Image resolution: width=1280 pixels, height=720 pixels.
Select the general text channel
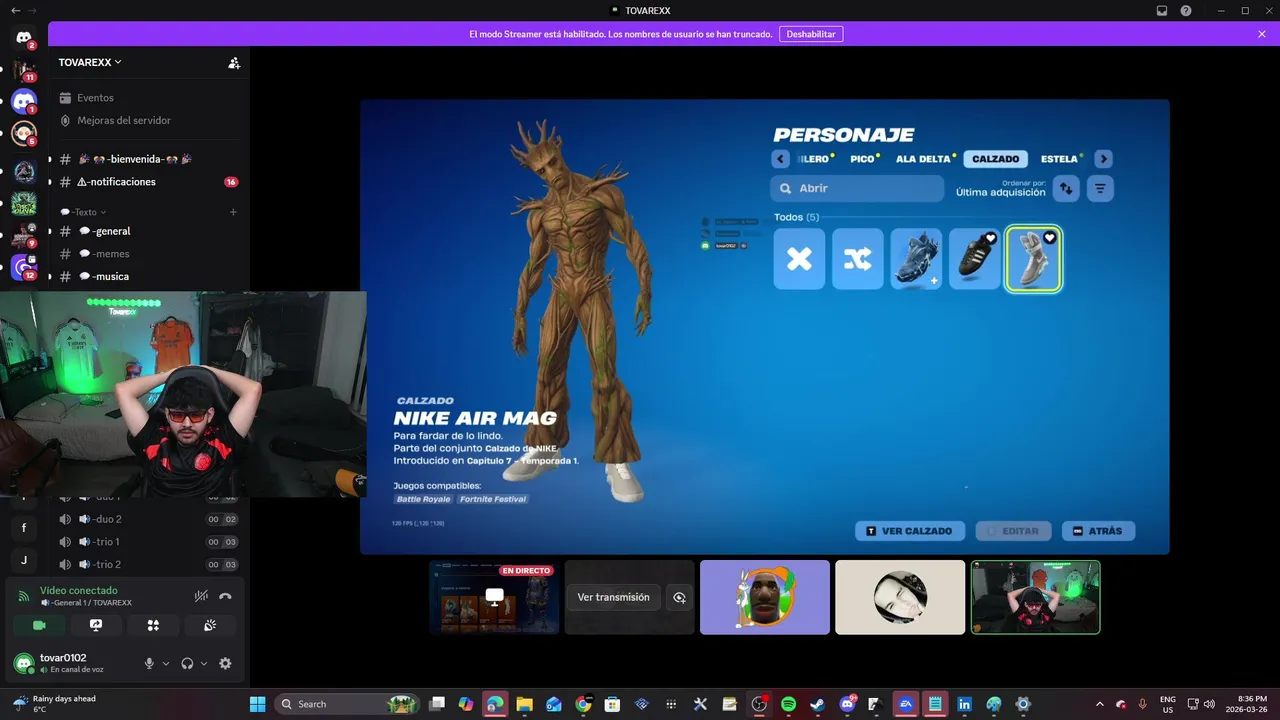pyautogui.click(x=149, y=231)
